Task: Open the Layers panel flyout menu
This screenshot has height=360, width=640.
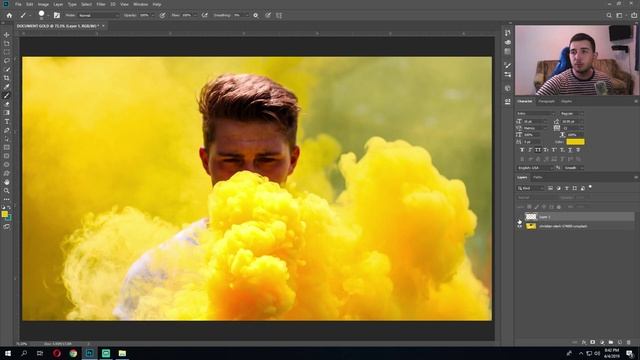Action: point(636,177)
